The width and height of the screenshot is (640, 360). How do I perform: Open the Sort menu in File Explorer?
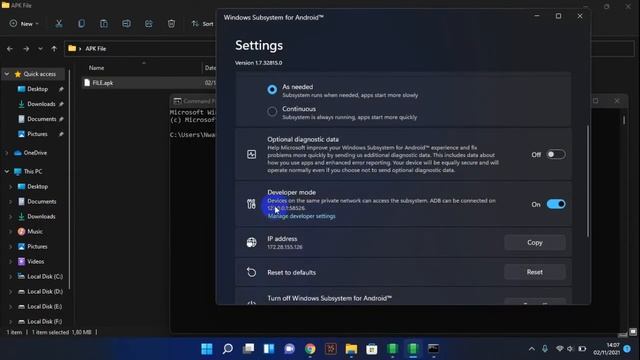[202, 24]
